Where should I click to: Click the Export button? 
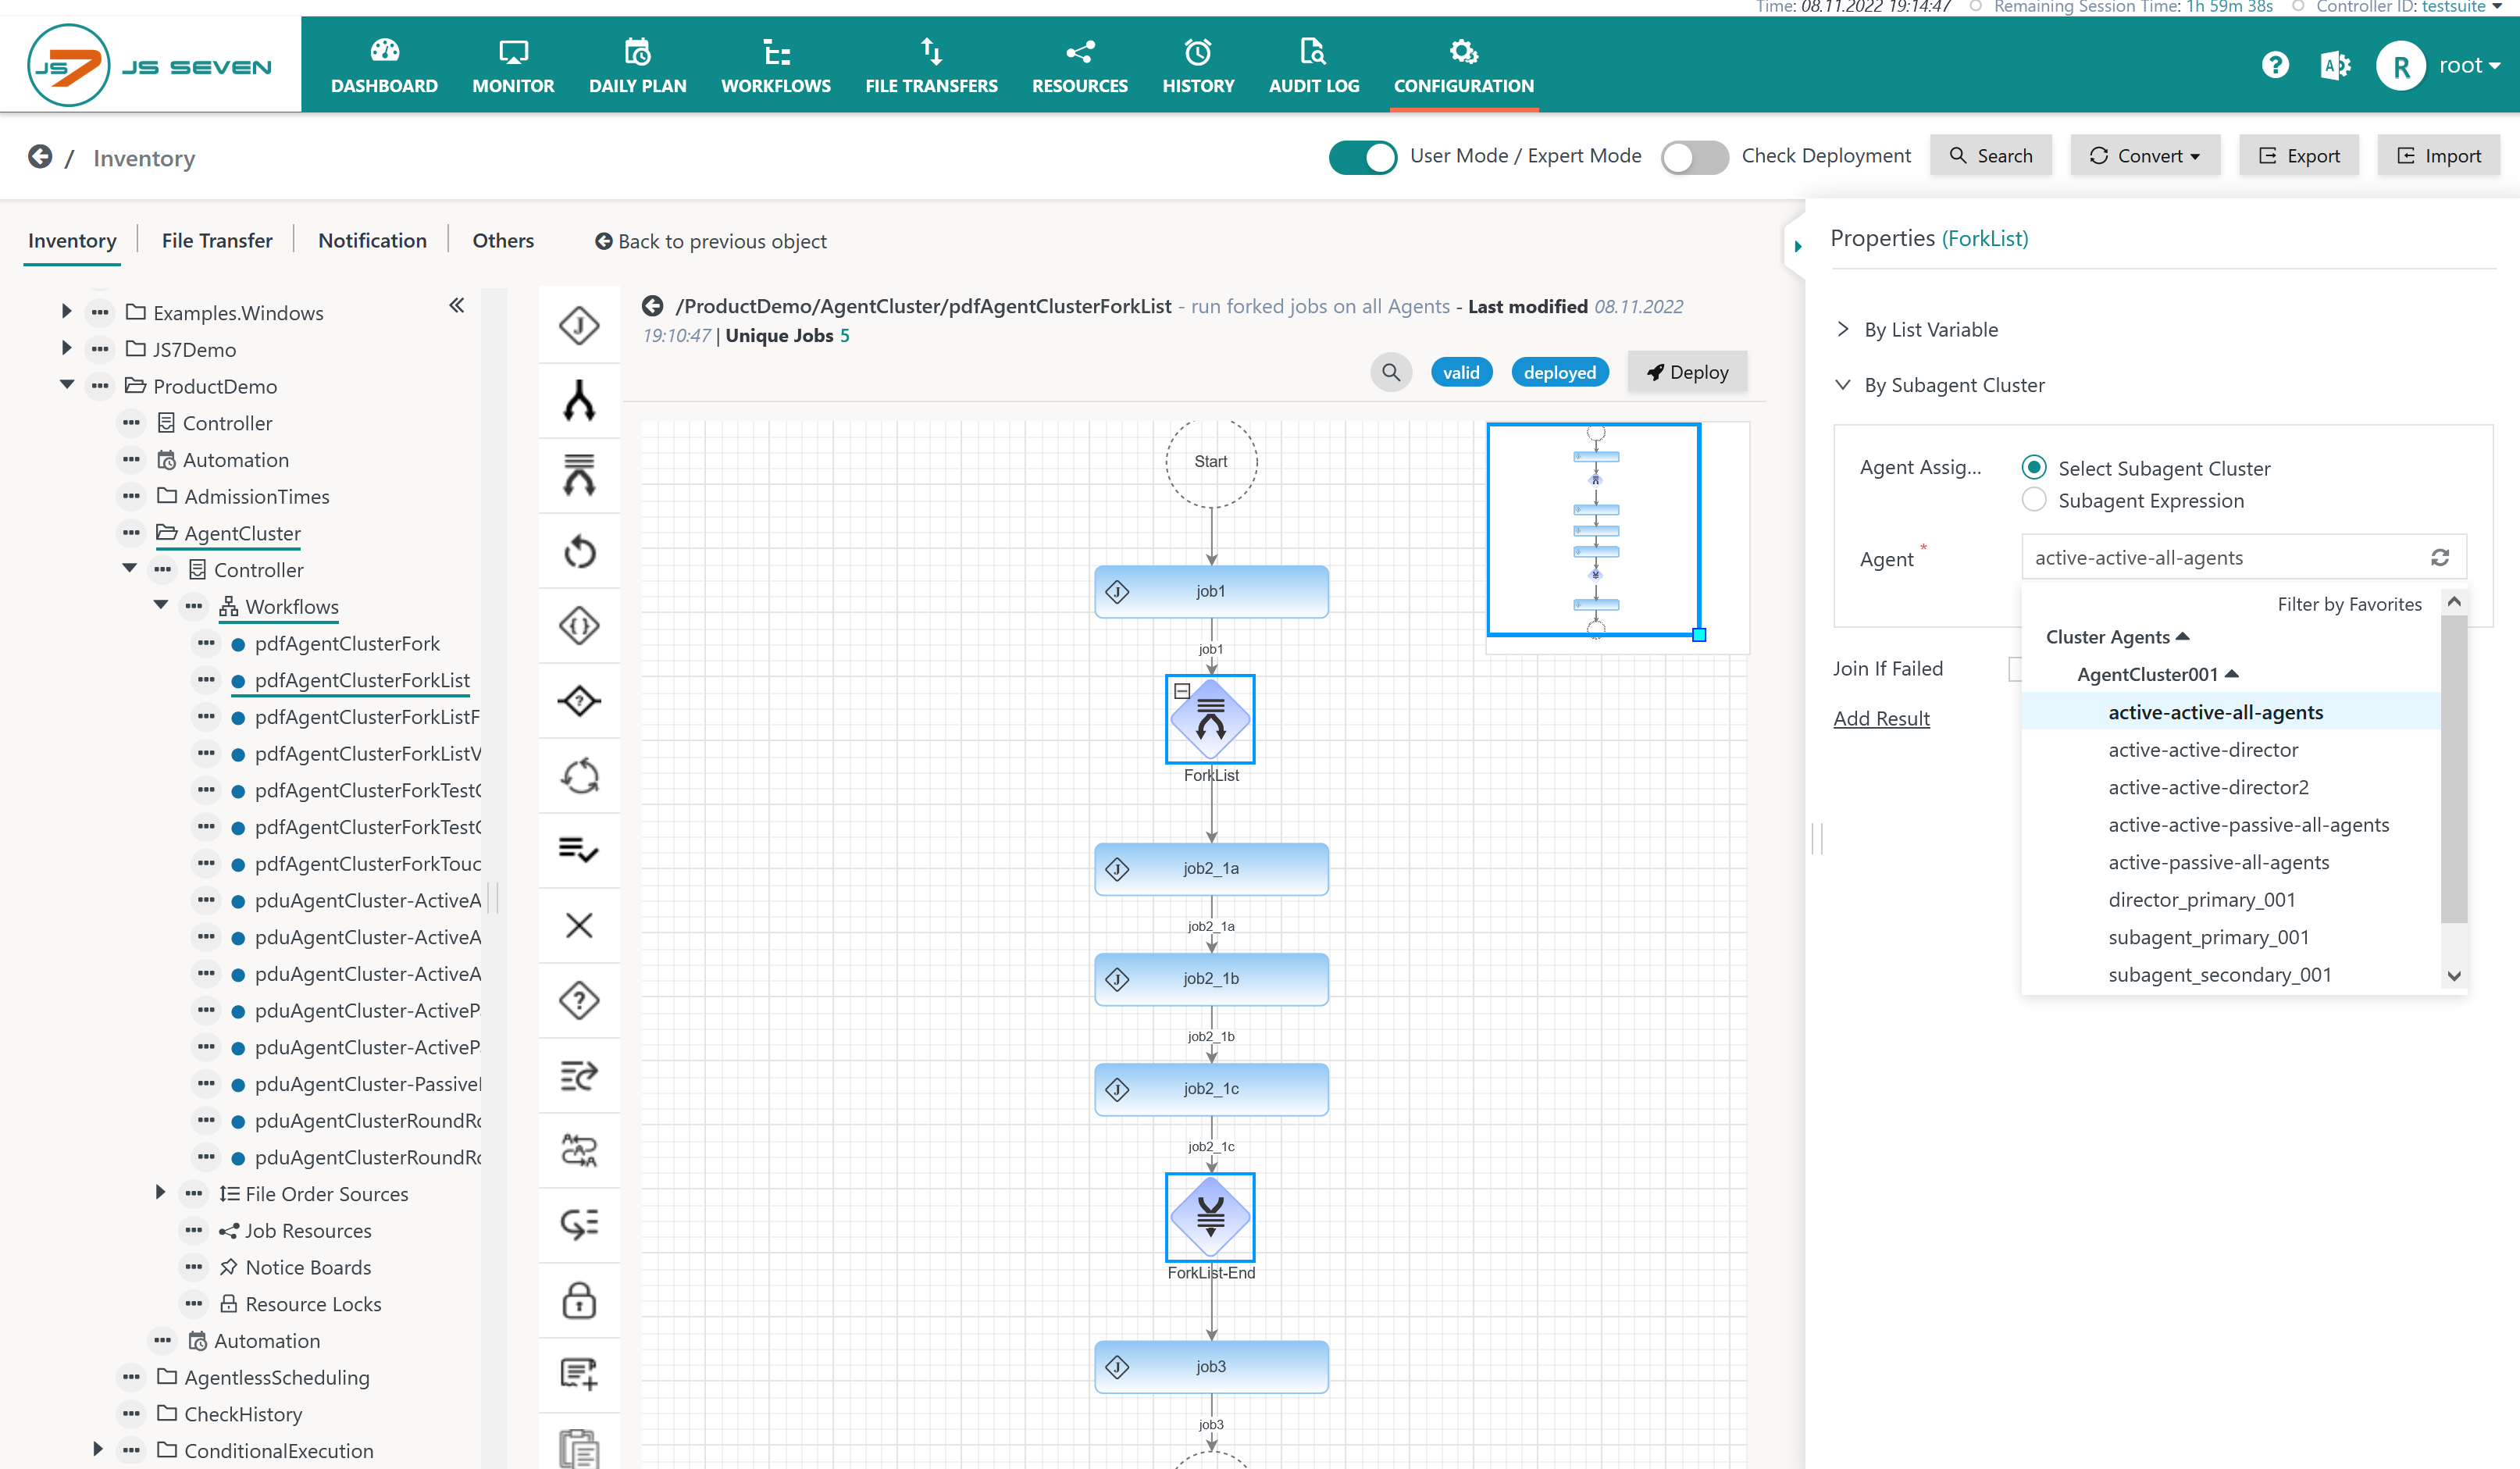2298,155
